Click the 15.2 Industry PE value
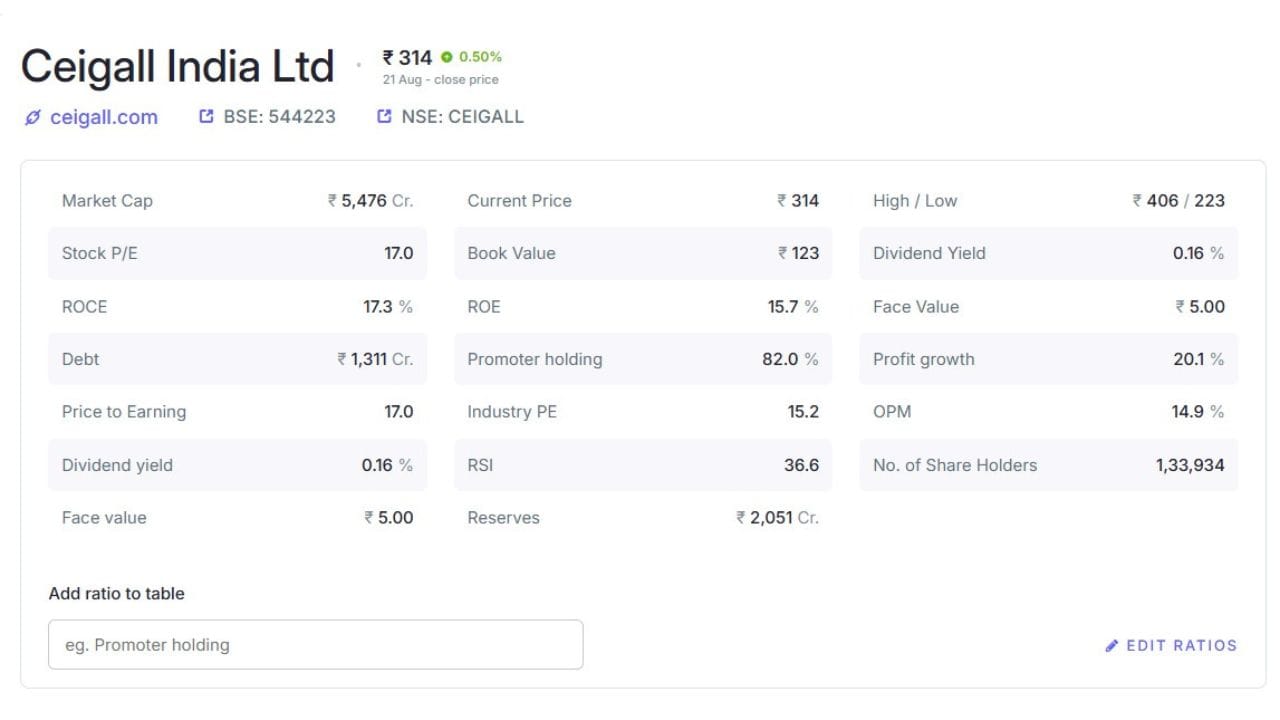Screen dimensions: 1280x720 click(803, 412)
